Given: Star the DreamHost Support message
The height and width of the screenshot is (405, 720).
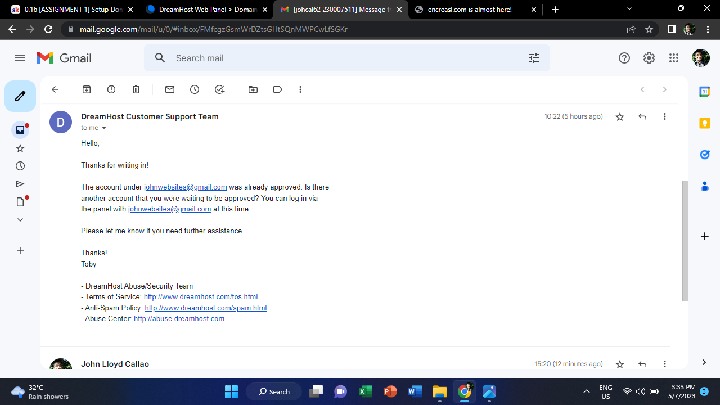Looking at the screenshot, I should 620,117.
